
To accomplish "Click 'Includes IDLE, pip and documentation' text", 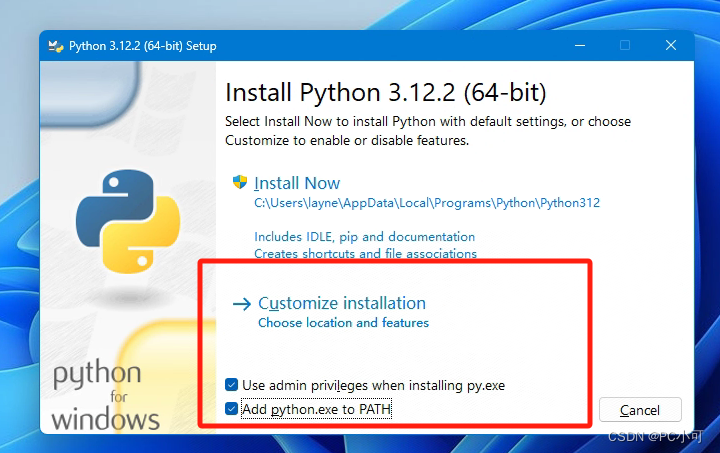I will point(365,237).
